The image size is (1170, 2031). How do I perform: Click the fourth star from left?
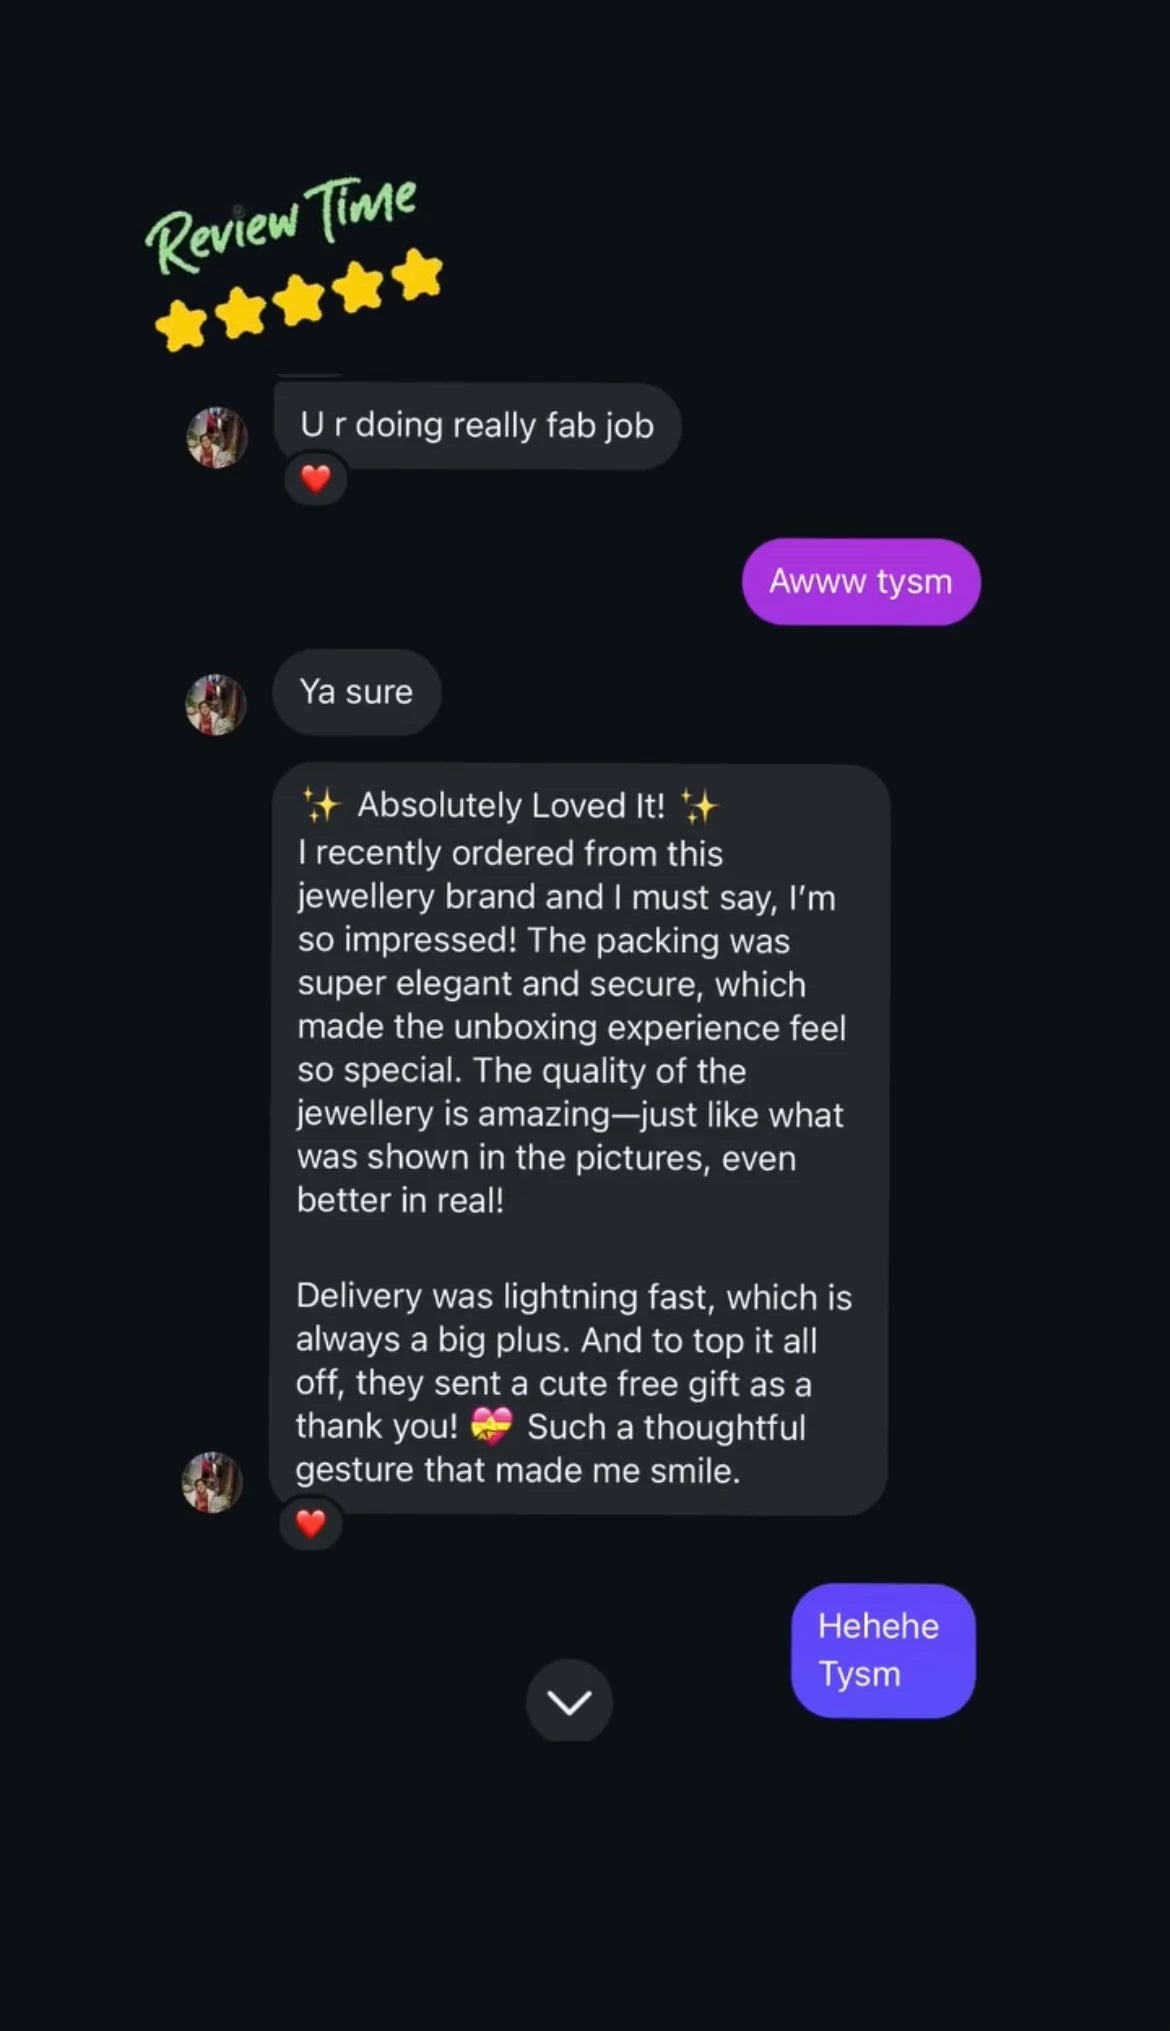point(358,288)
